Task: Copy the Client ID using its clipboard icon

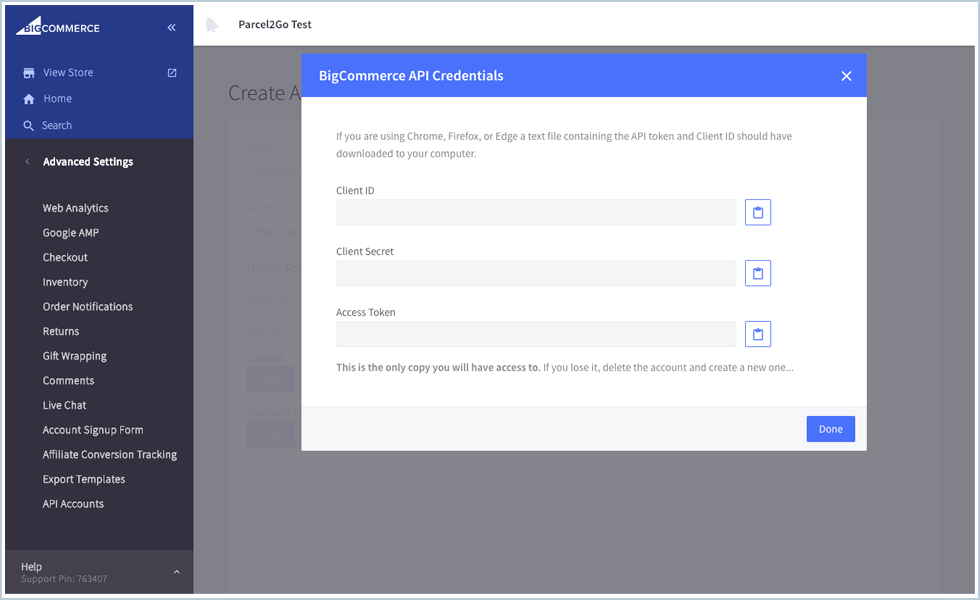Action: pyautogui.click(x=757, y=211)
